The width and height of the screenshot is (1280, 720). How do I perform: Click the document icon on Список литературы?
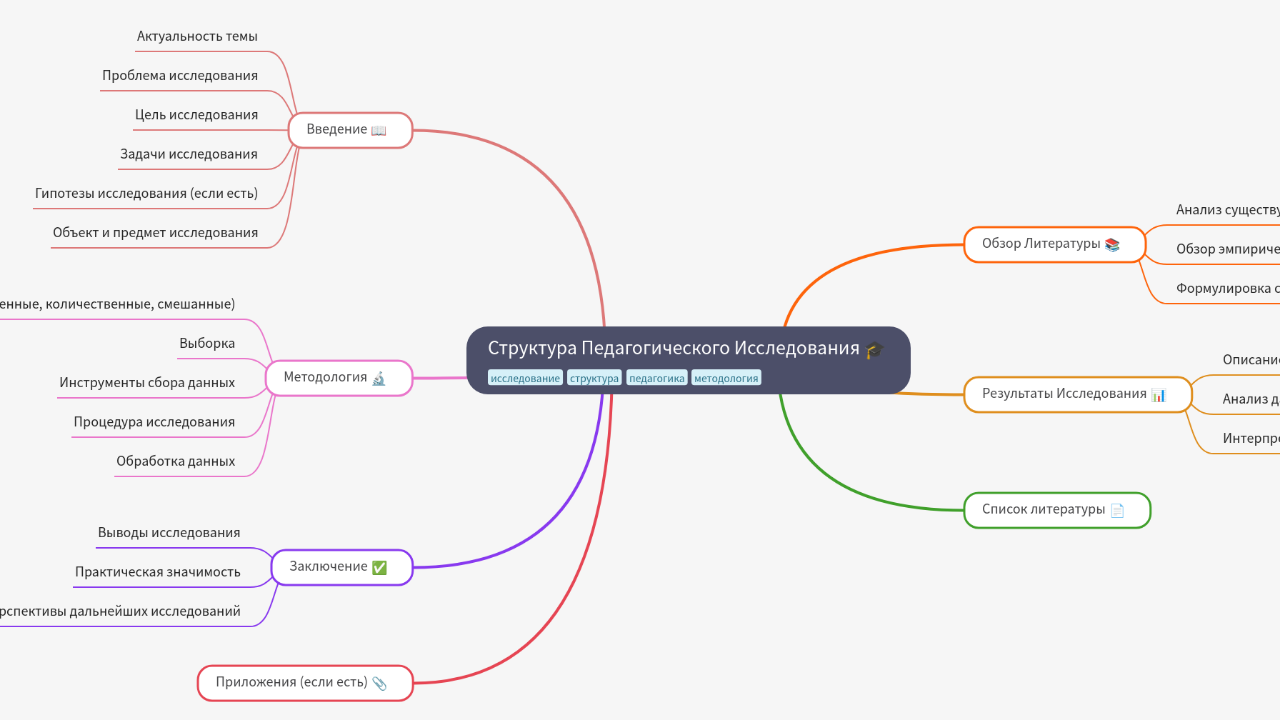(x=1117, y=510)
